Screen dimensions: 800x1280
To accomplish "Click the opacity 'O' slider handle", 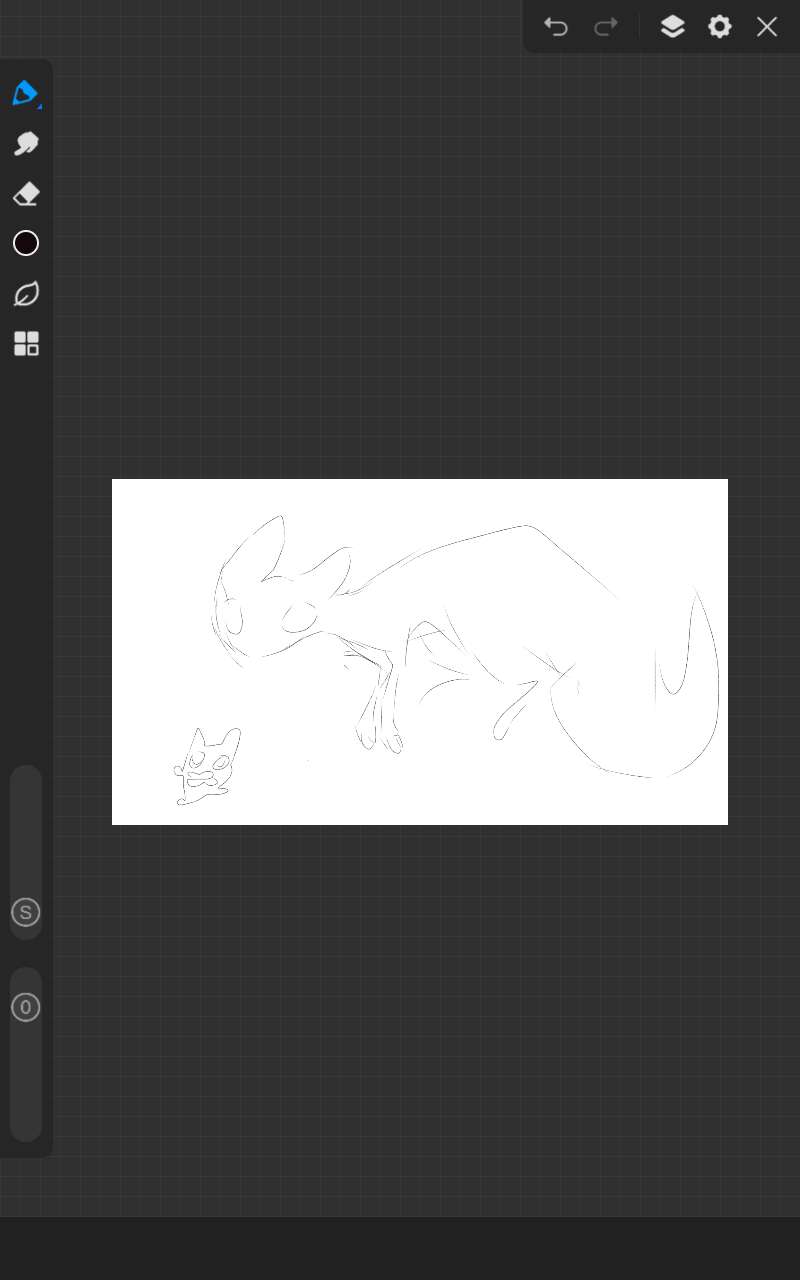I will 26,1007.
